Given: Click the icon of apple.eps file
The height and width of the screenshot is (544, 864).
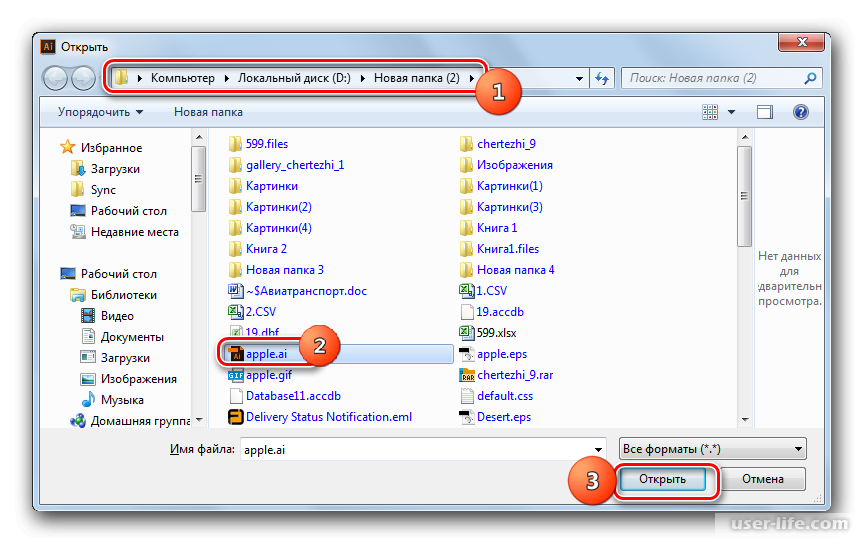Looking at the screenshot, I should coord(467,354).
